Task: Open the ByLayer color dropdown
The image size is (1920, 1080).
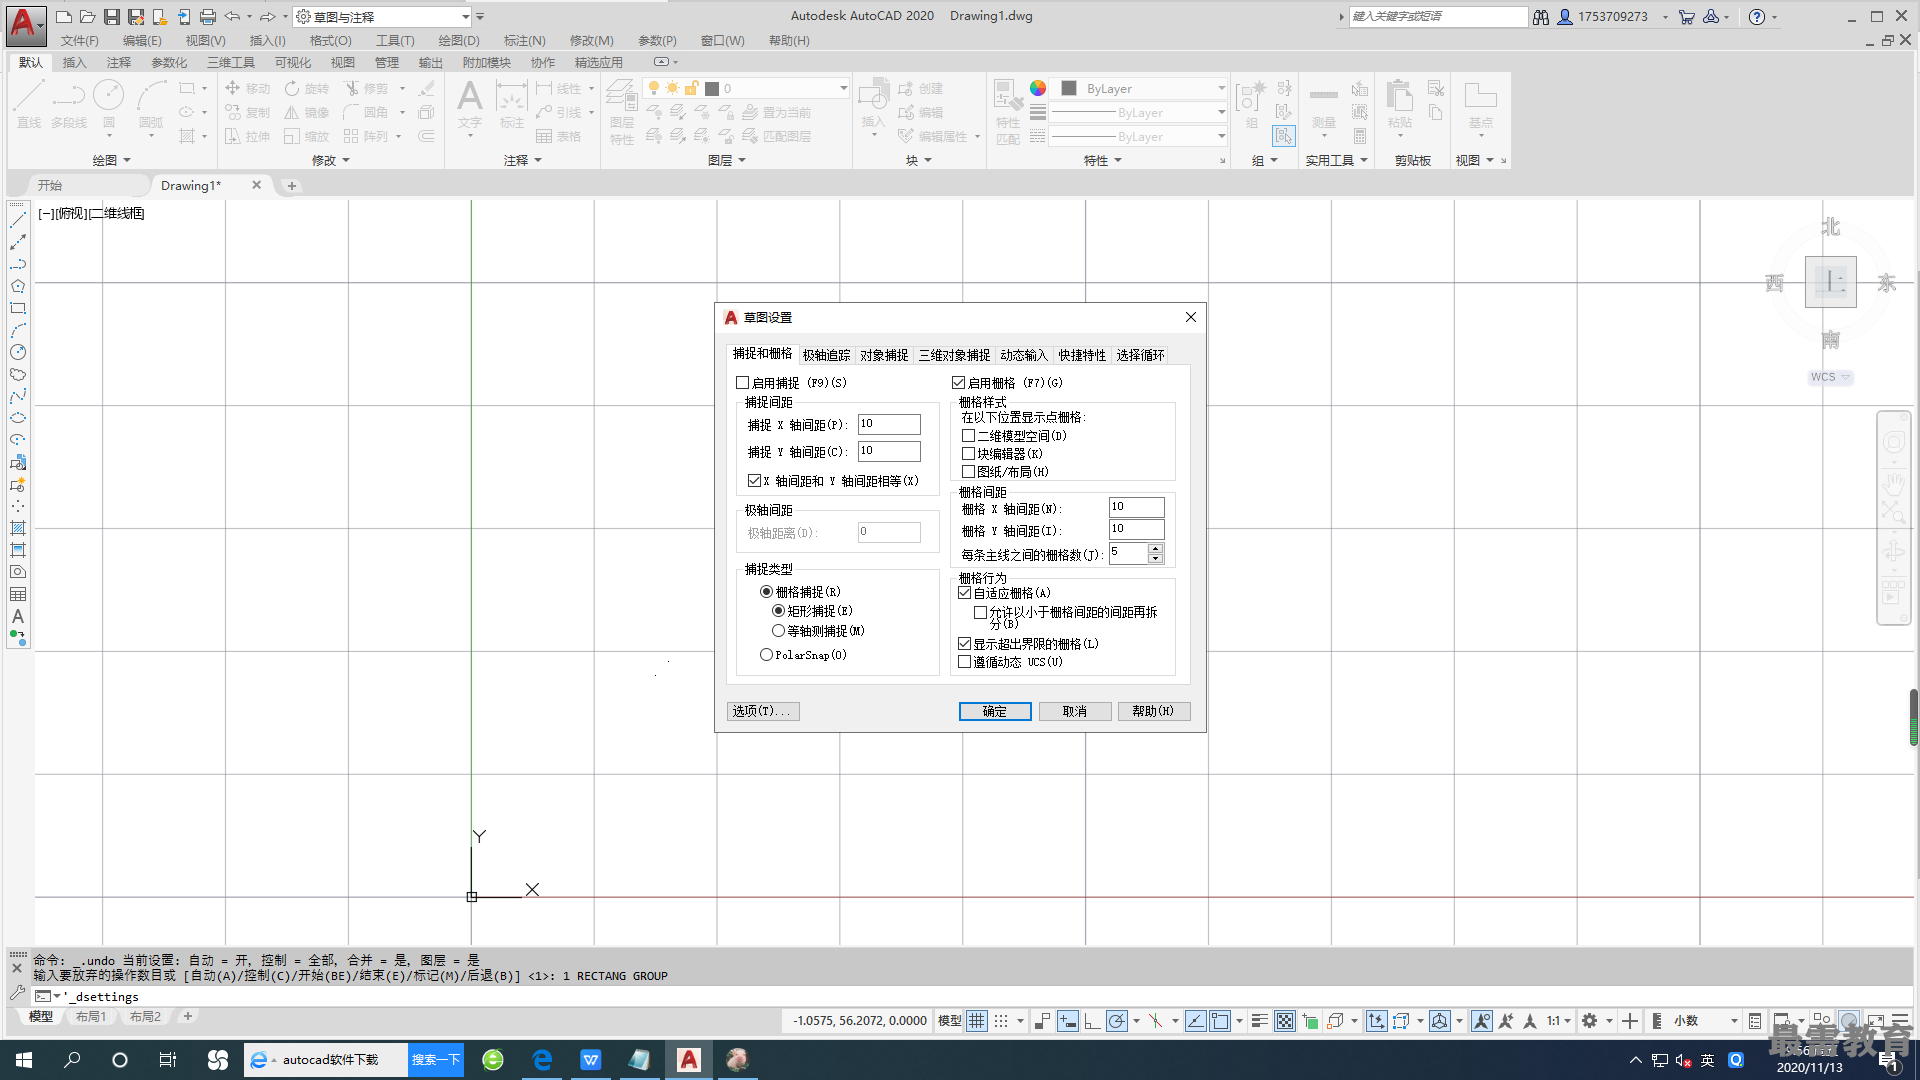Action: pos(1221,88)
